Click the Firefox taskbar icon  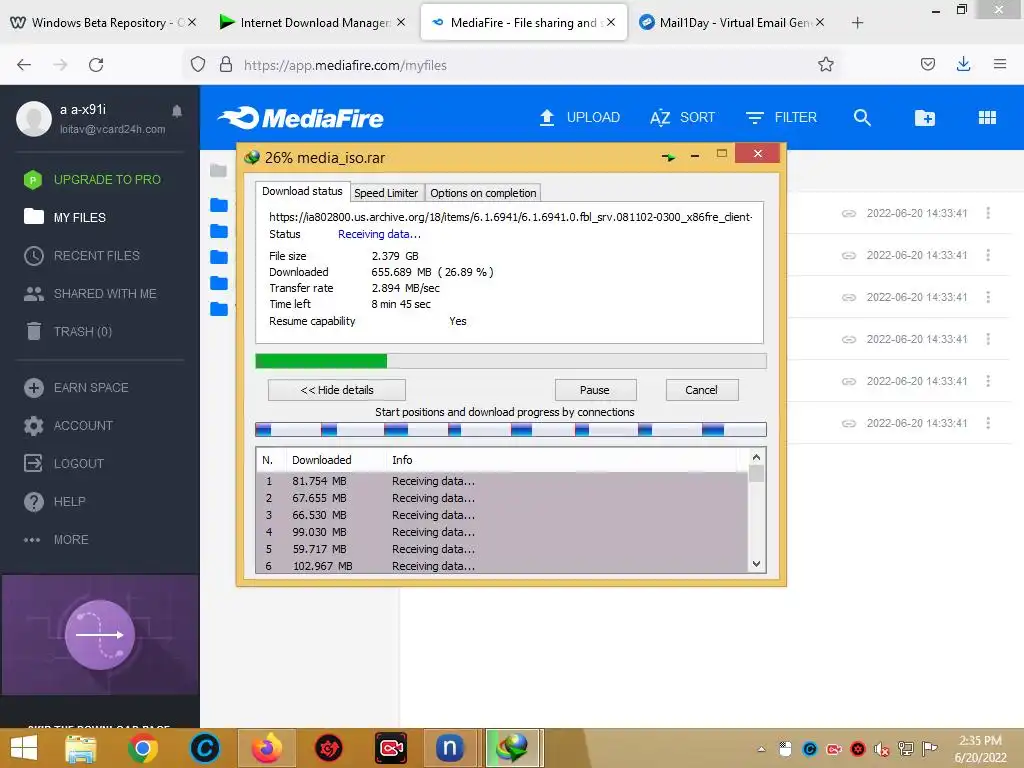coord(267,748)
